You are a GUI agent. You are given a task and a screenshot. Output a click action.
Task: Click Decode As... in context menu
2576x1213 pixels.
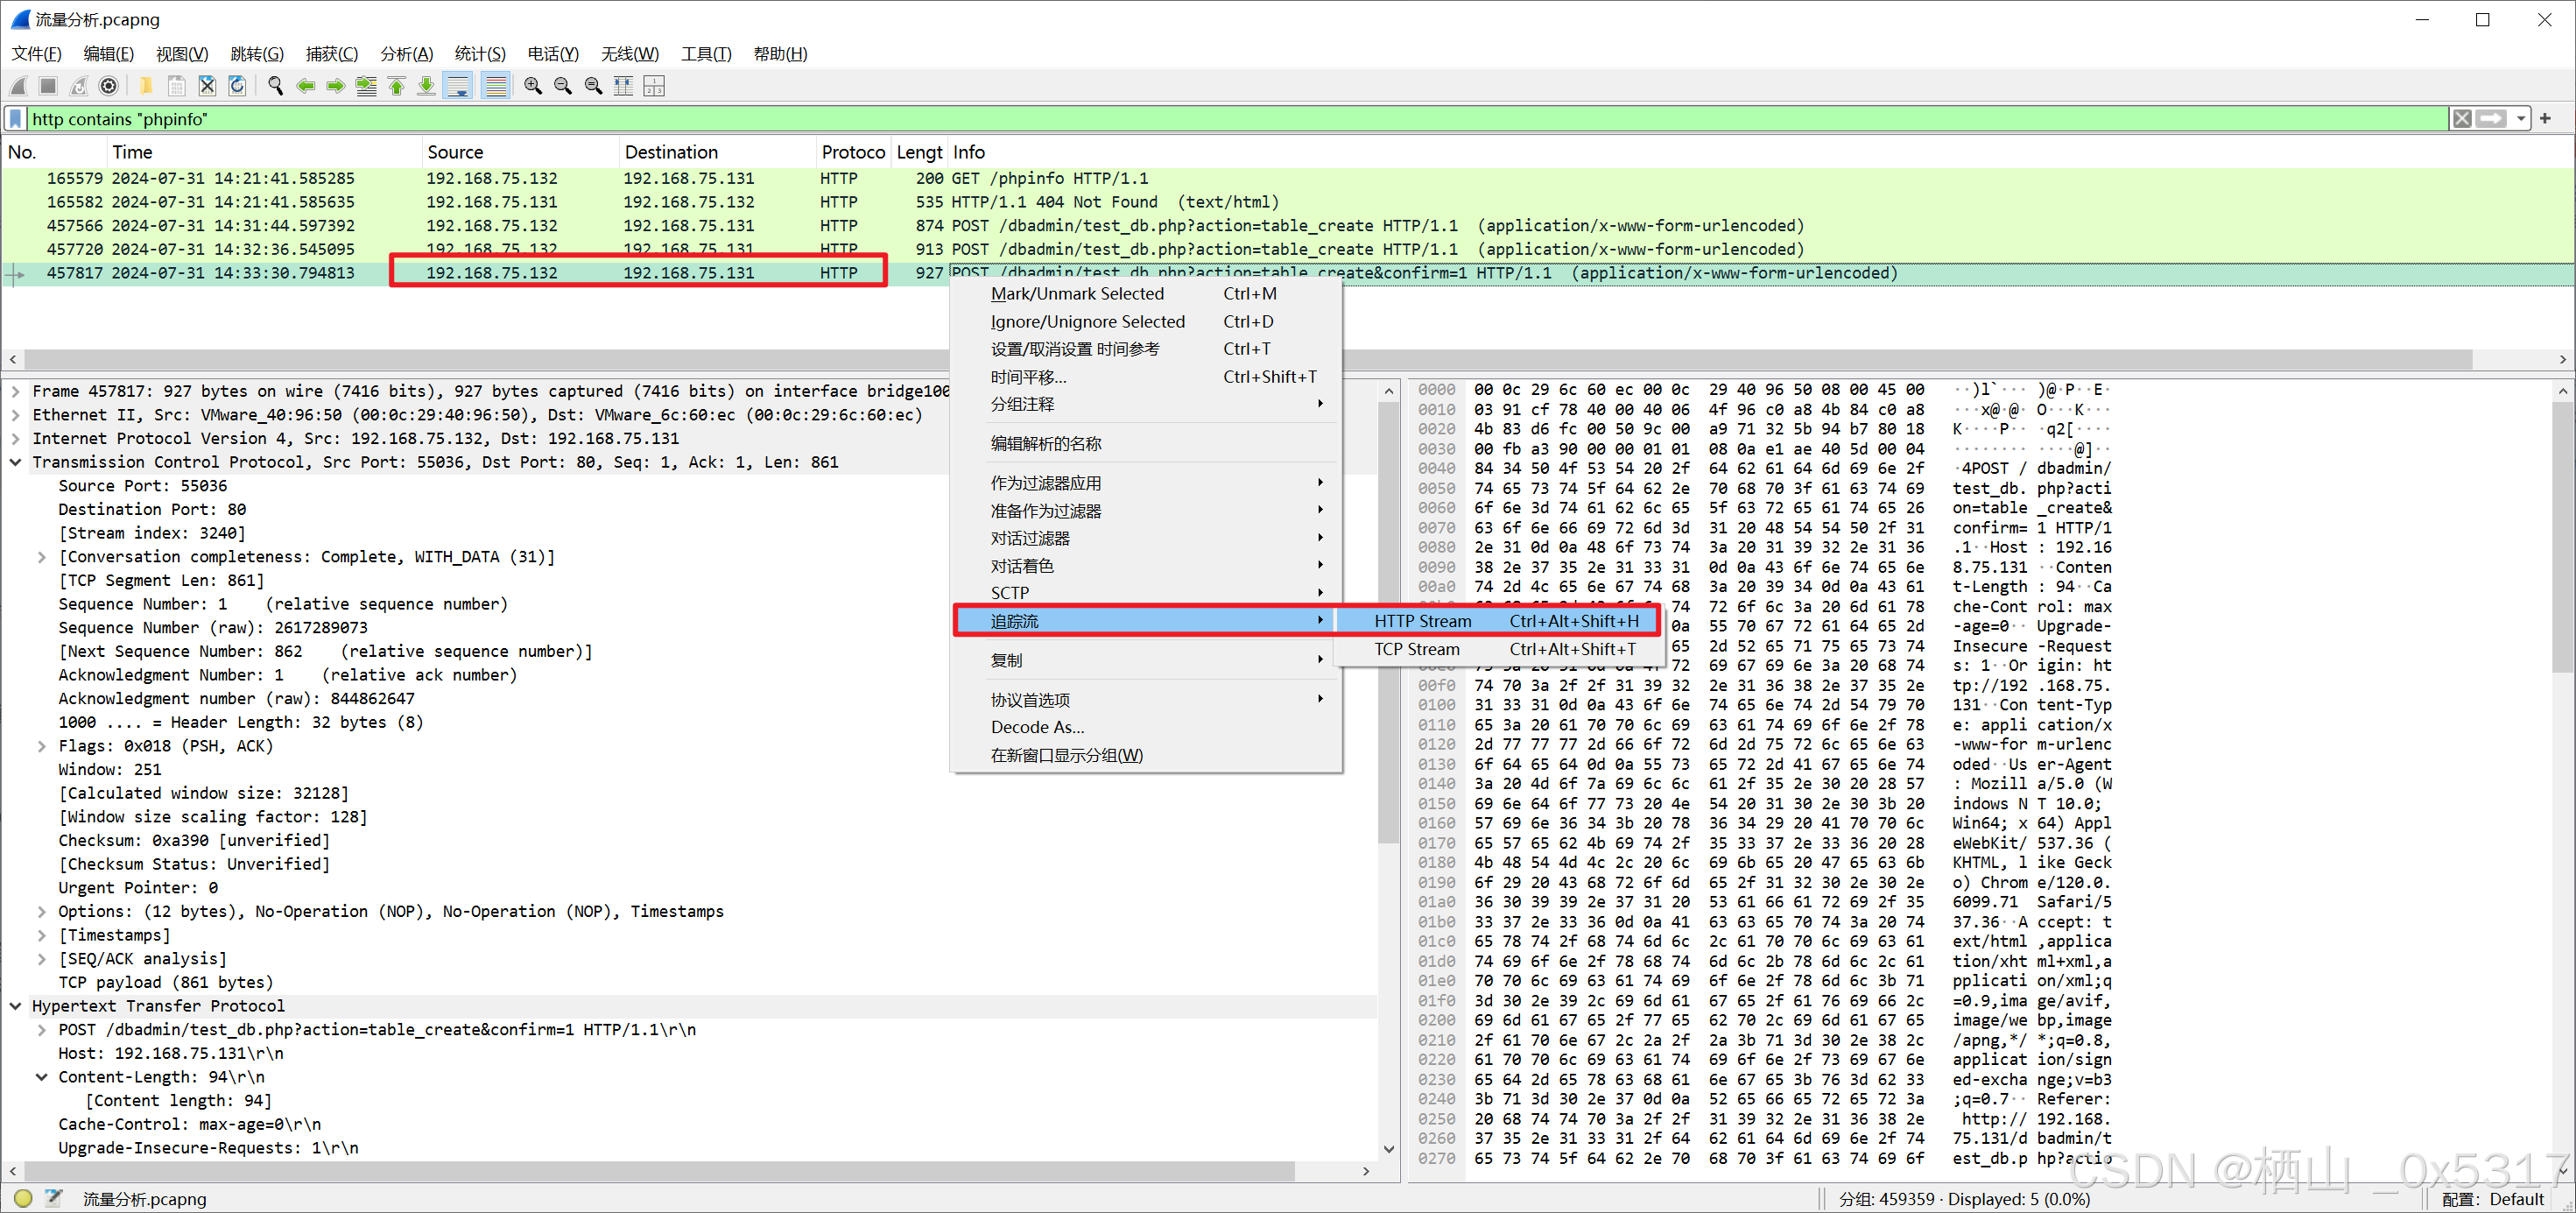click(1036, 727)
